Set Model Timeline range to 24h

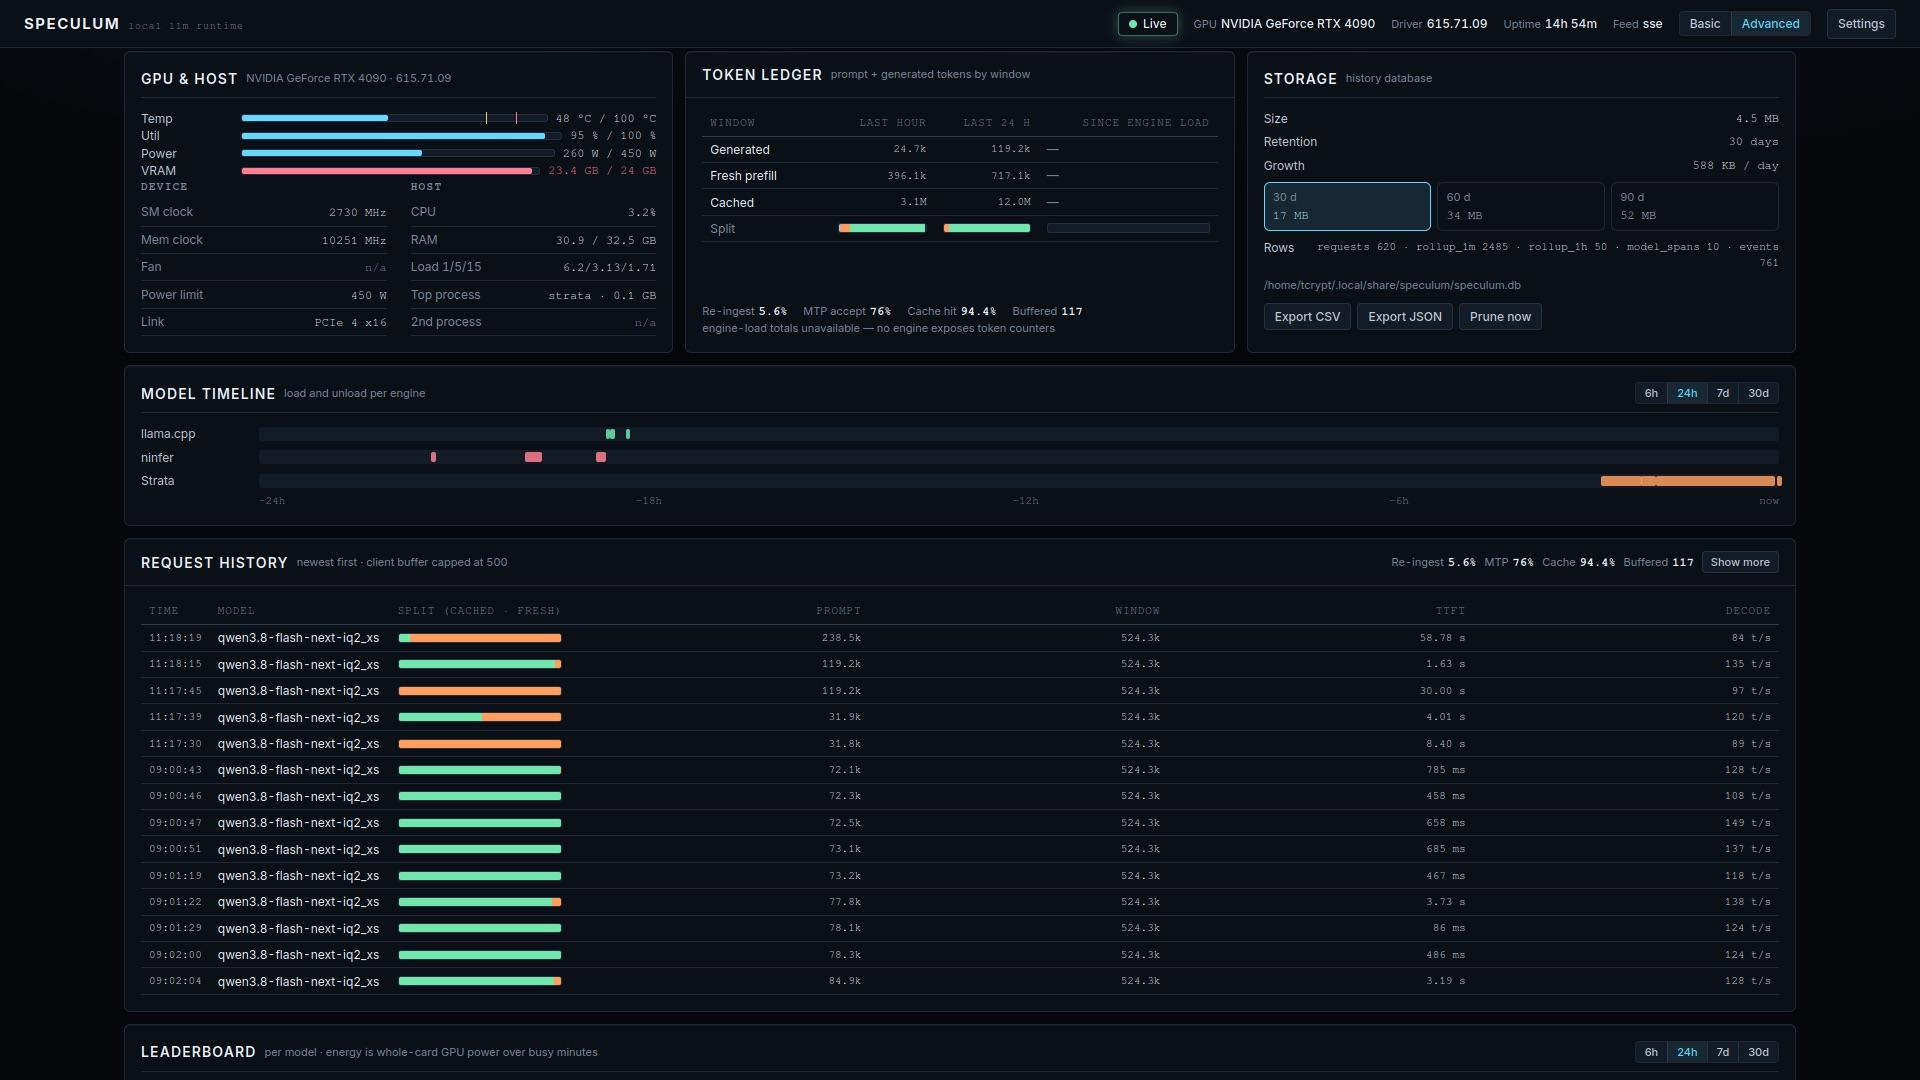click(1687, 394)
